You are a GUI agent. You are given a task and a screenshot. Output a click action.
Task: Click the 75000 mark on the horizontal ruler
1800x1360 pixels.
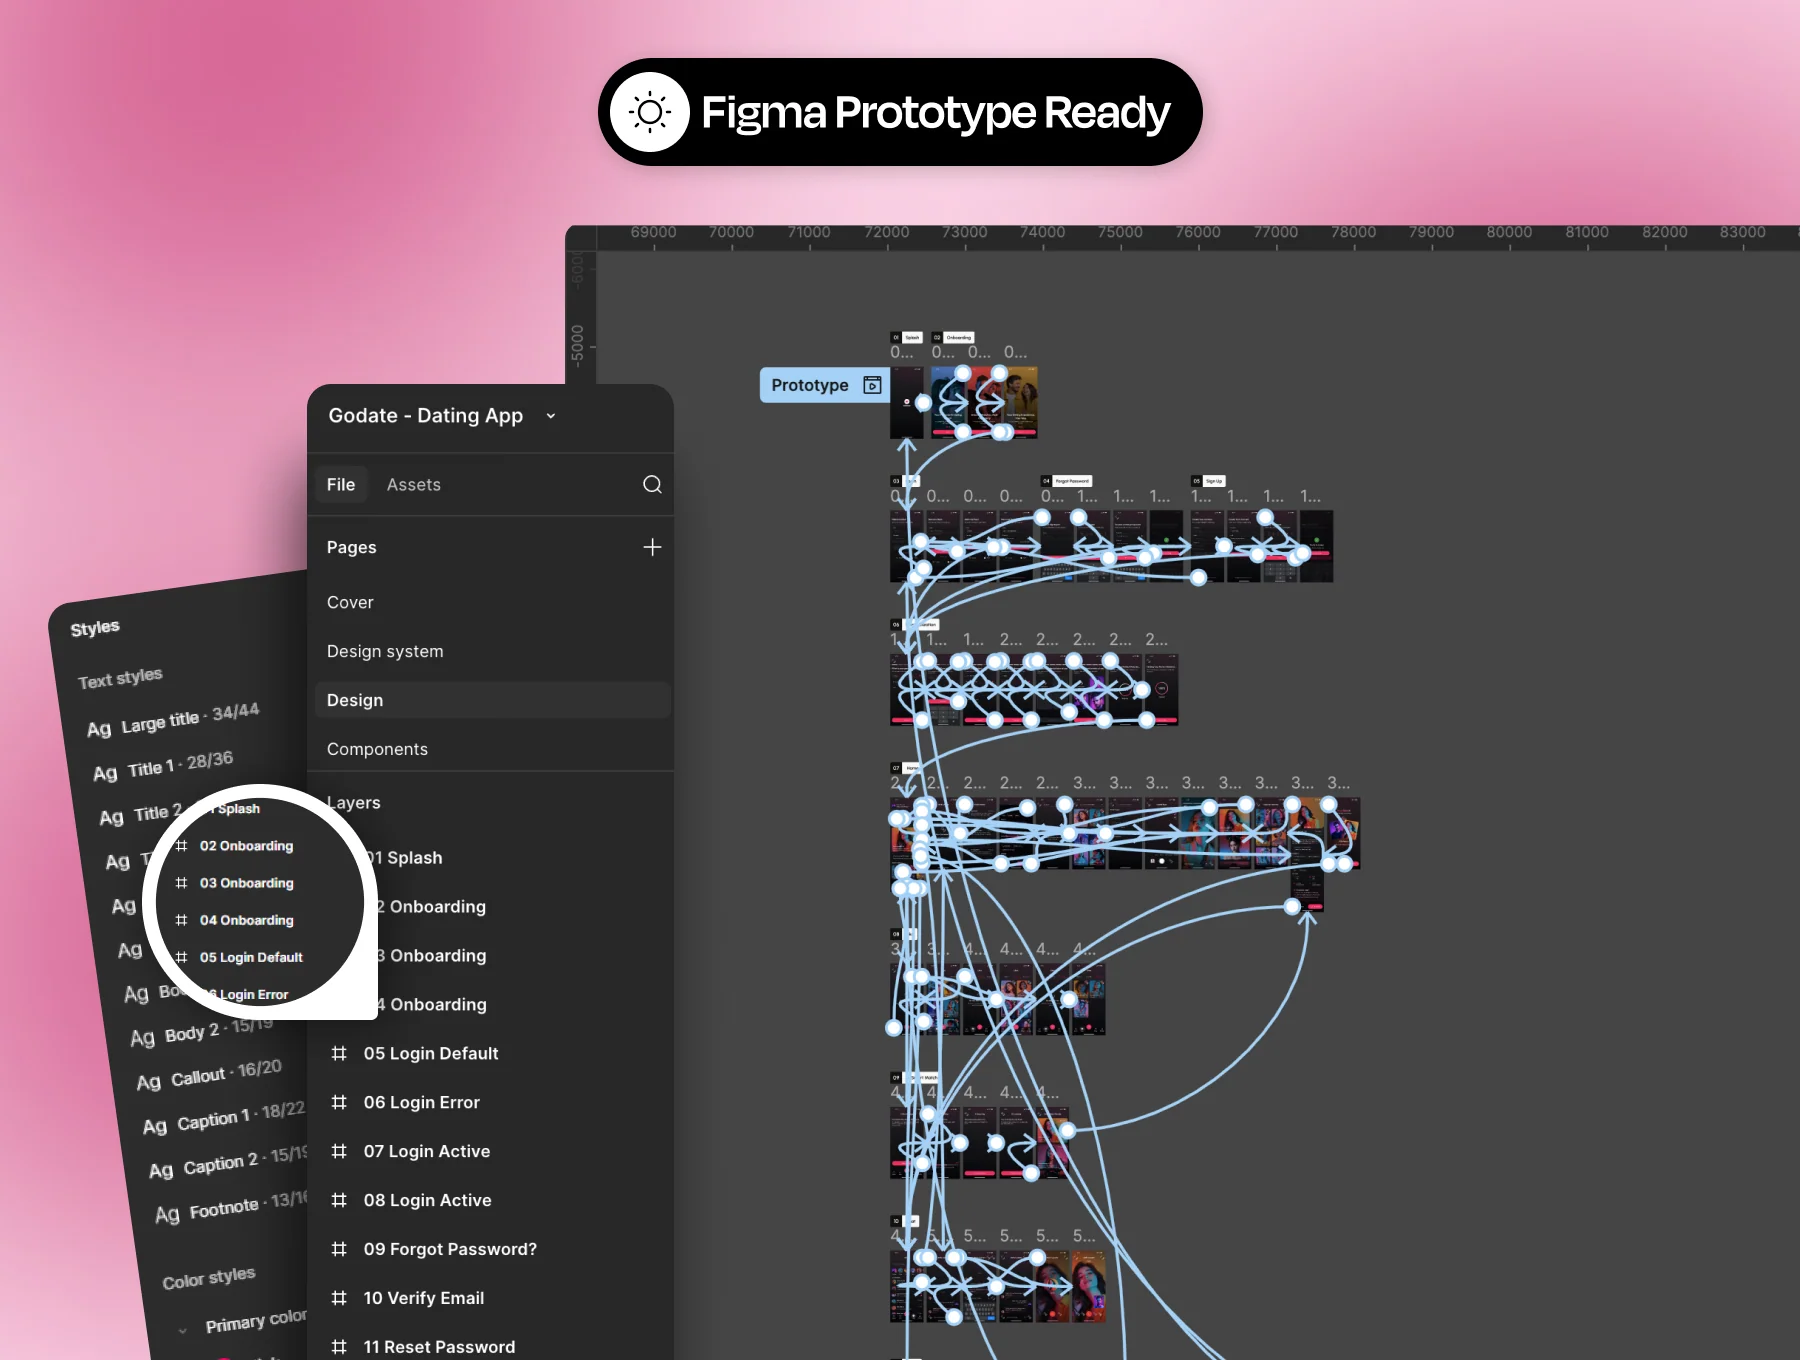click(1120, 232)
